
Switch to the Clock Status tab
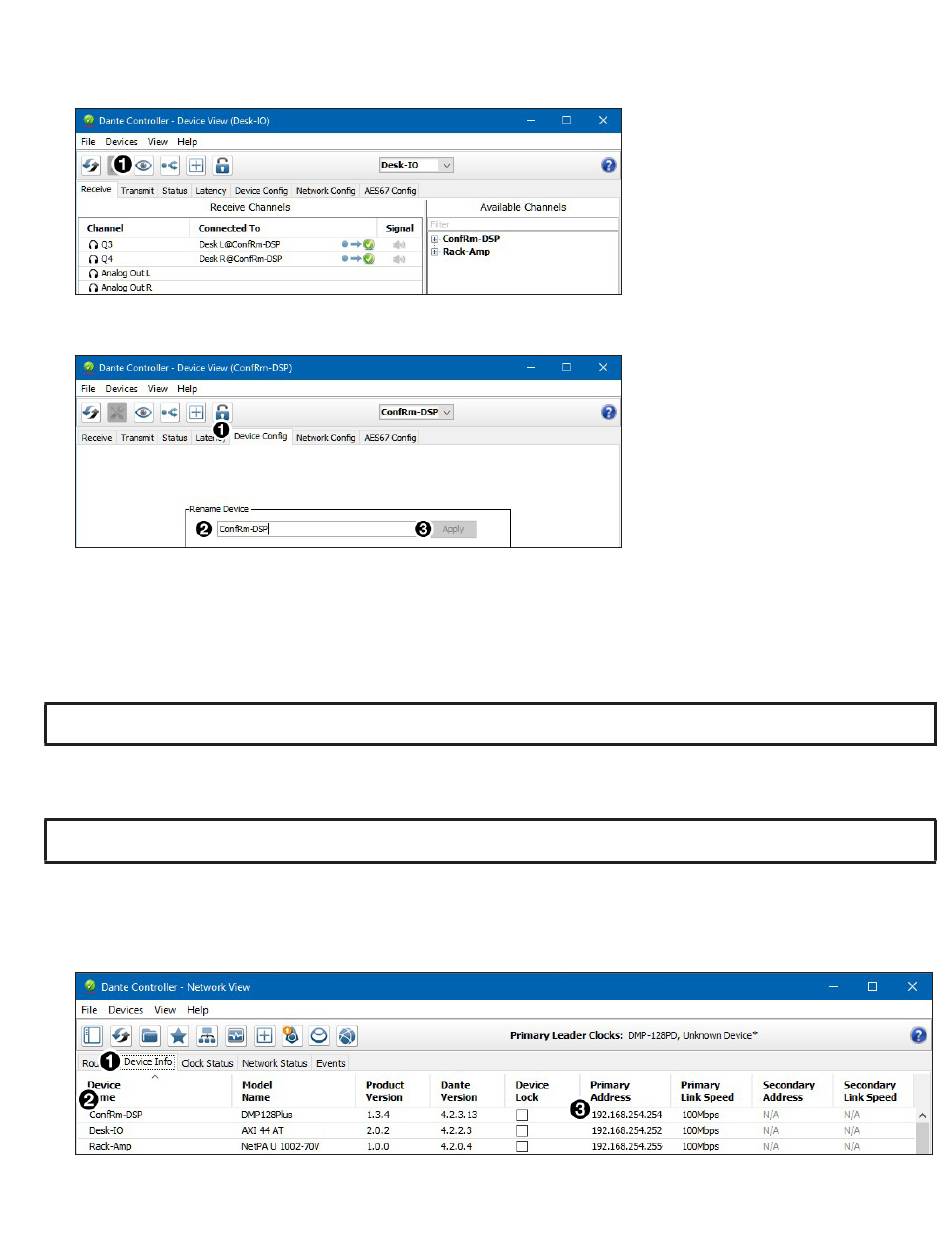tap(207, 1063)
